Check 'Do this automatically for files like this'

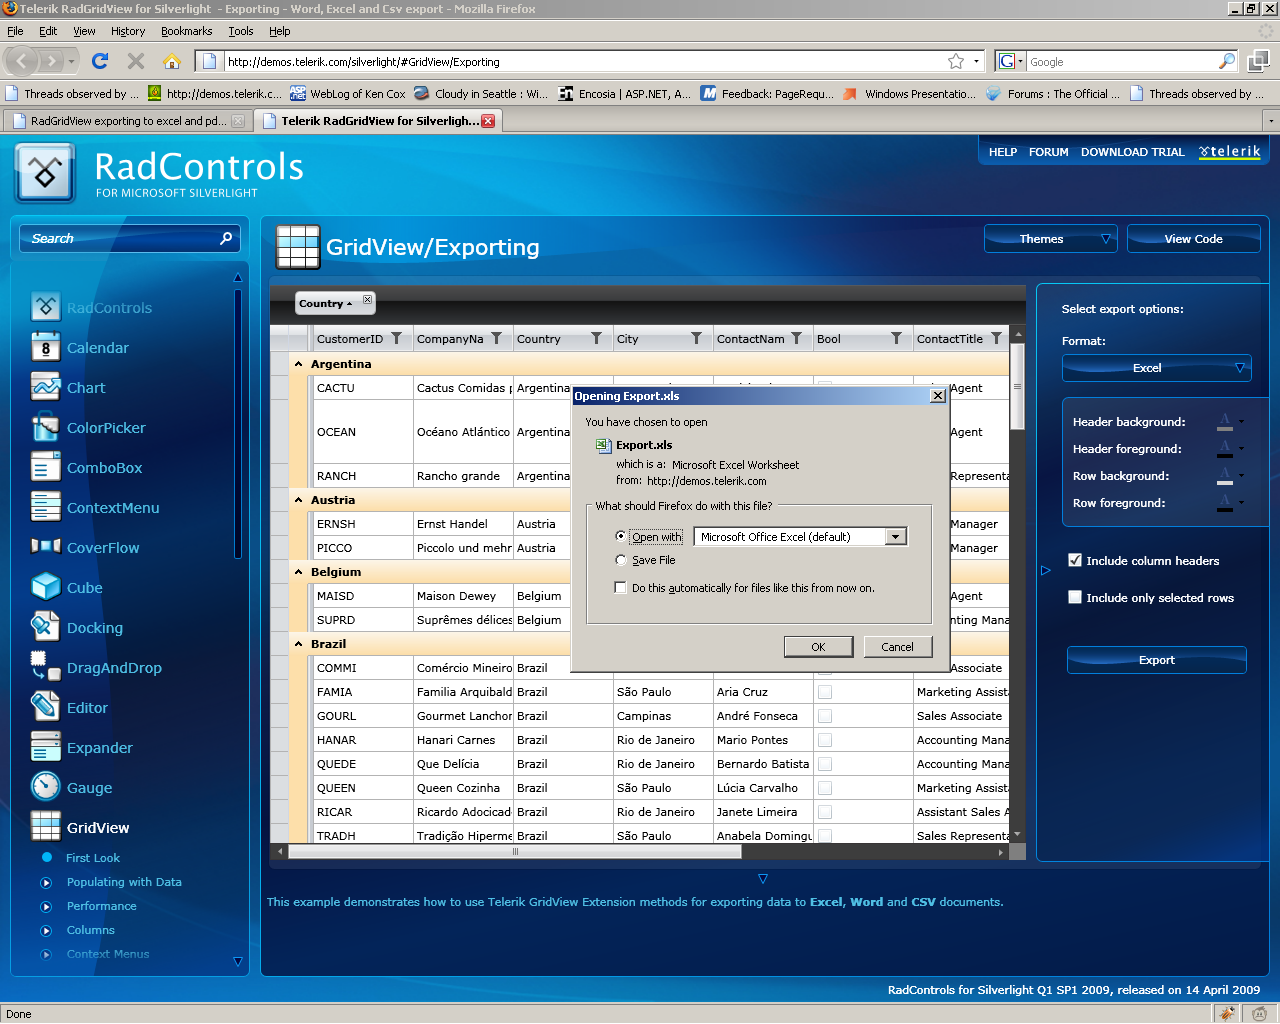click(x=621, y=588)
